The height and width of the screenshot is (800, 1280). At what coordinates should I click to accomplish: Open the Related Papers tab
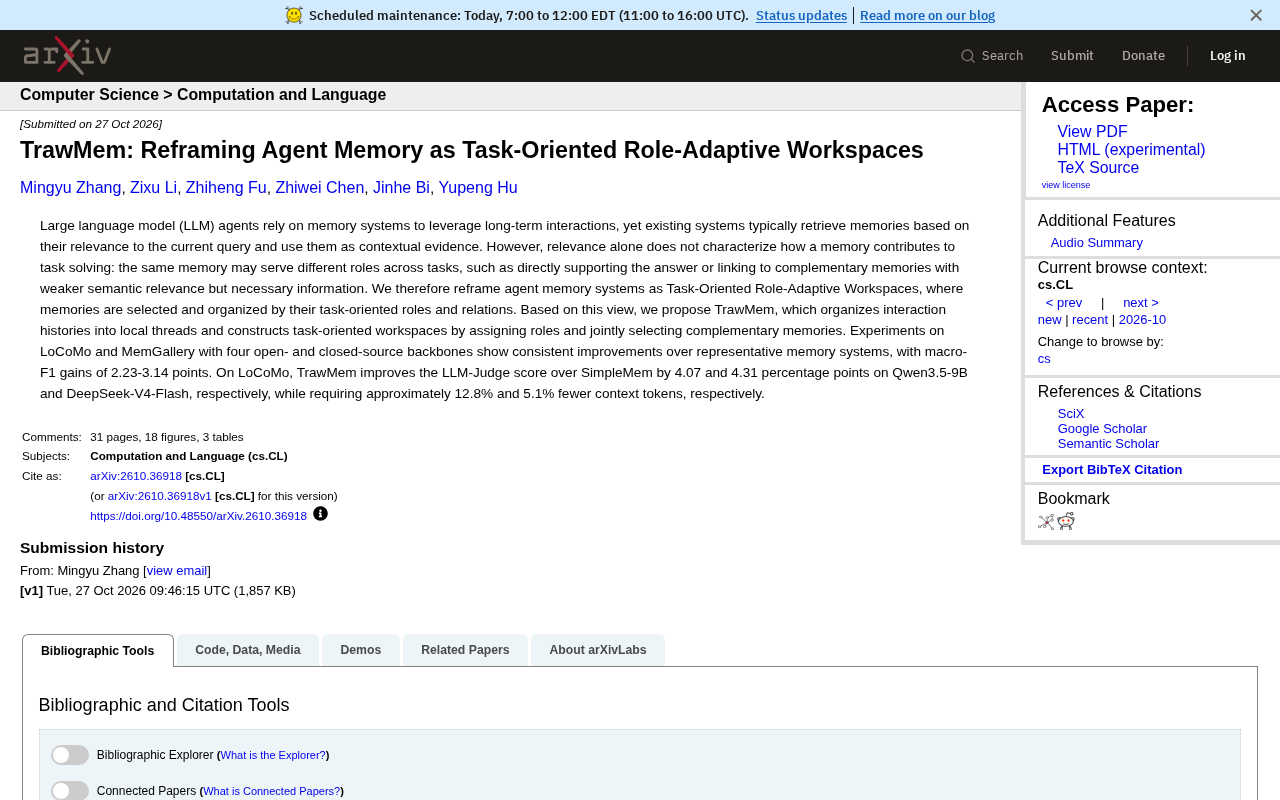(465, 650)
